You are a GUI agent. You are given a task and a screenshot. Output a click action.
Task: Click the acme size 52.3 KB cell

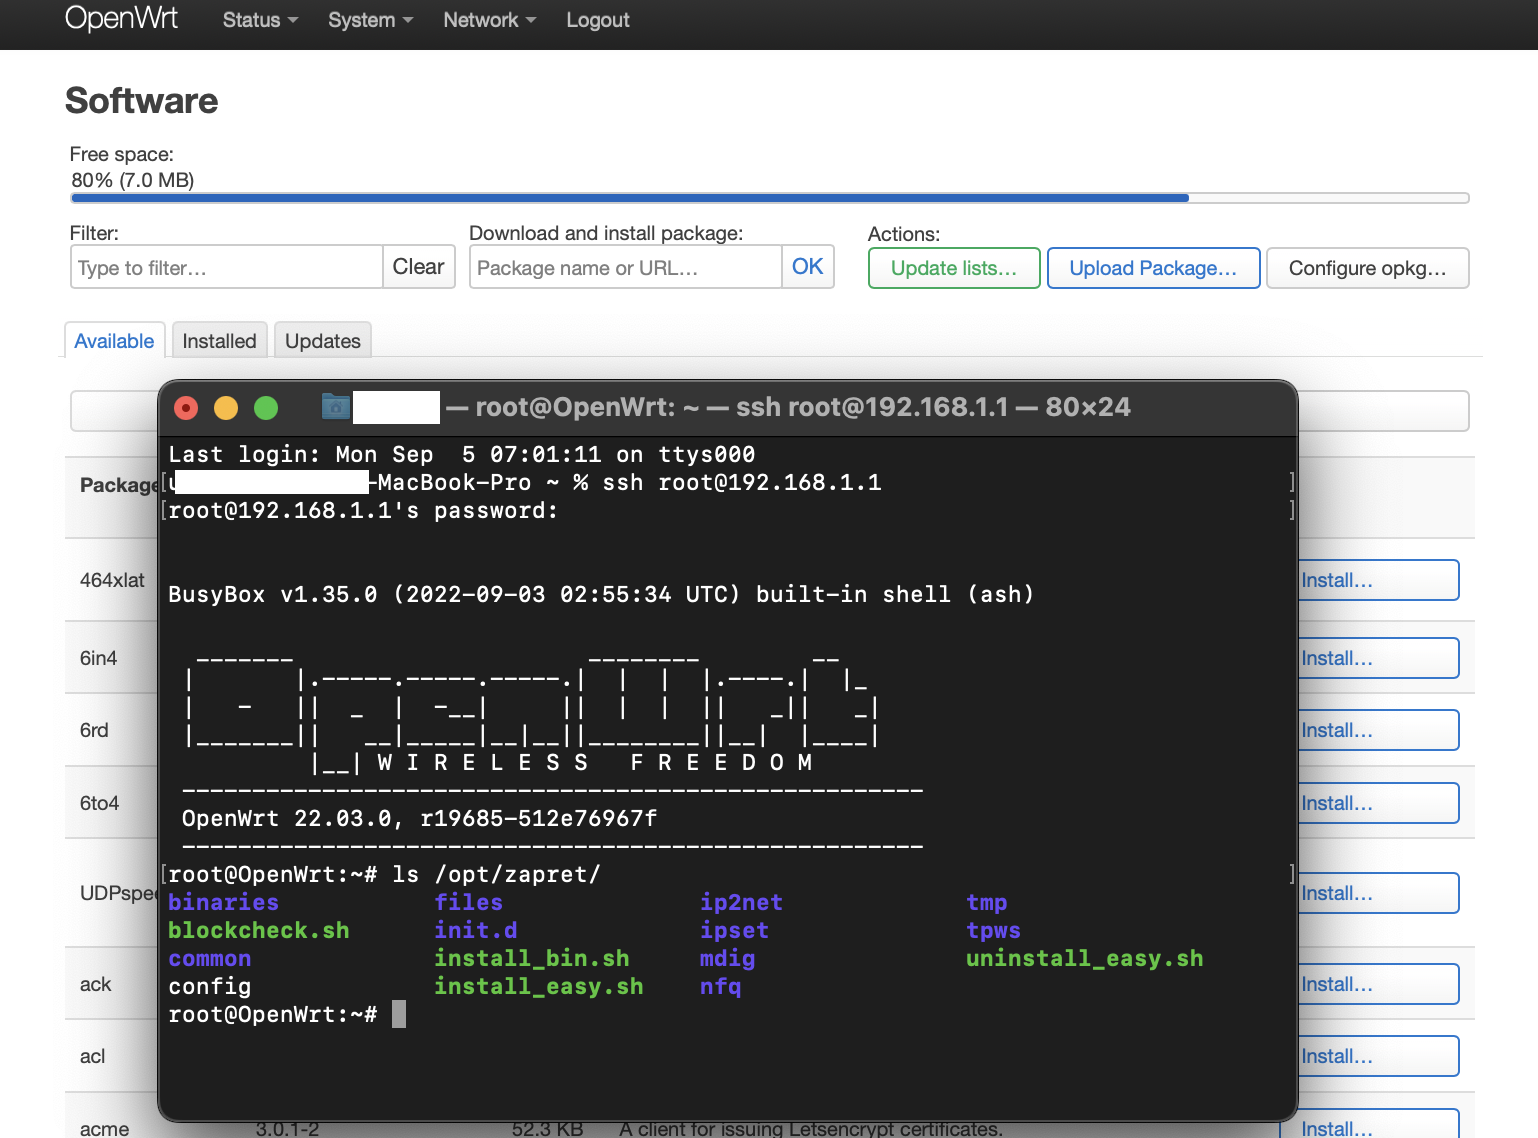pos(547,1129)
